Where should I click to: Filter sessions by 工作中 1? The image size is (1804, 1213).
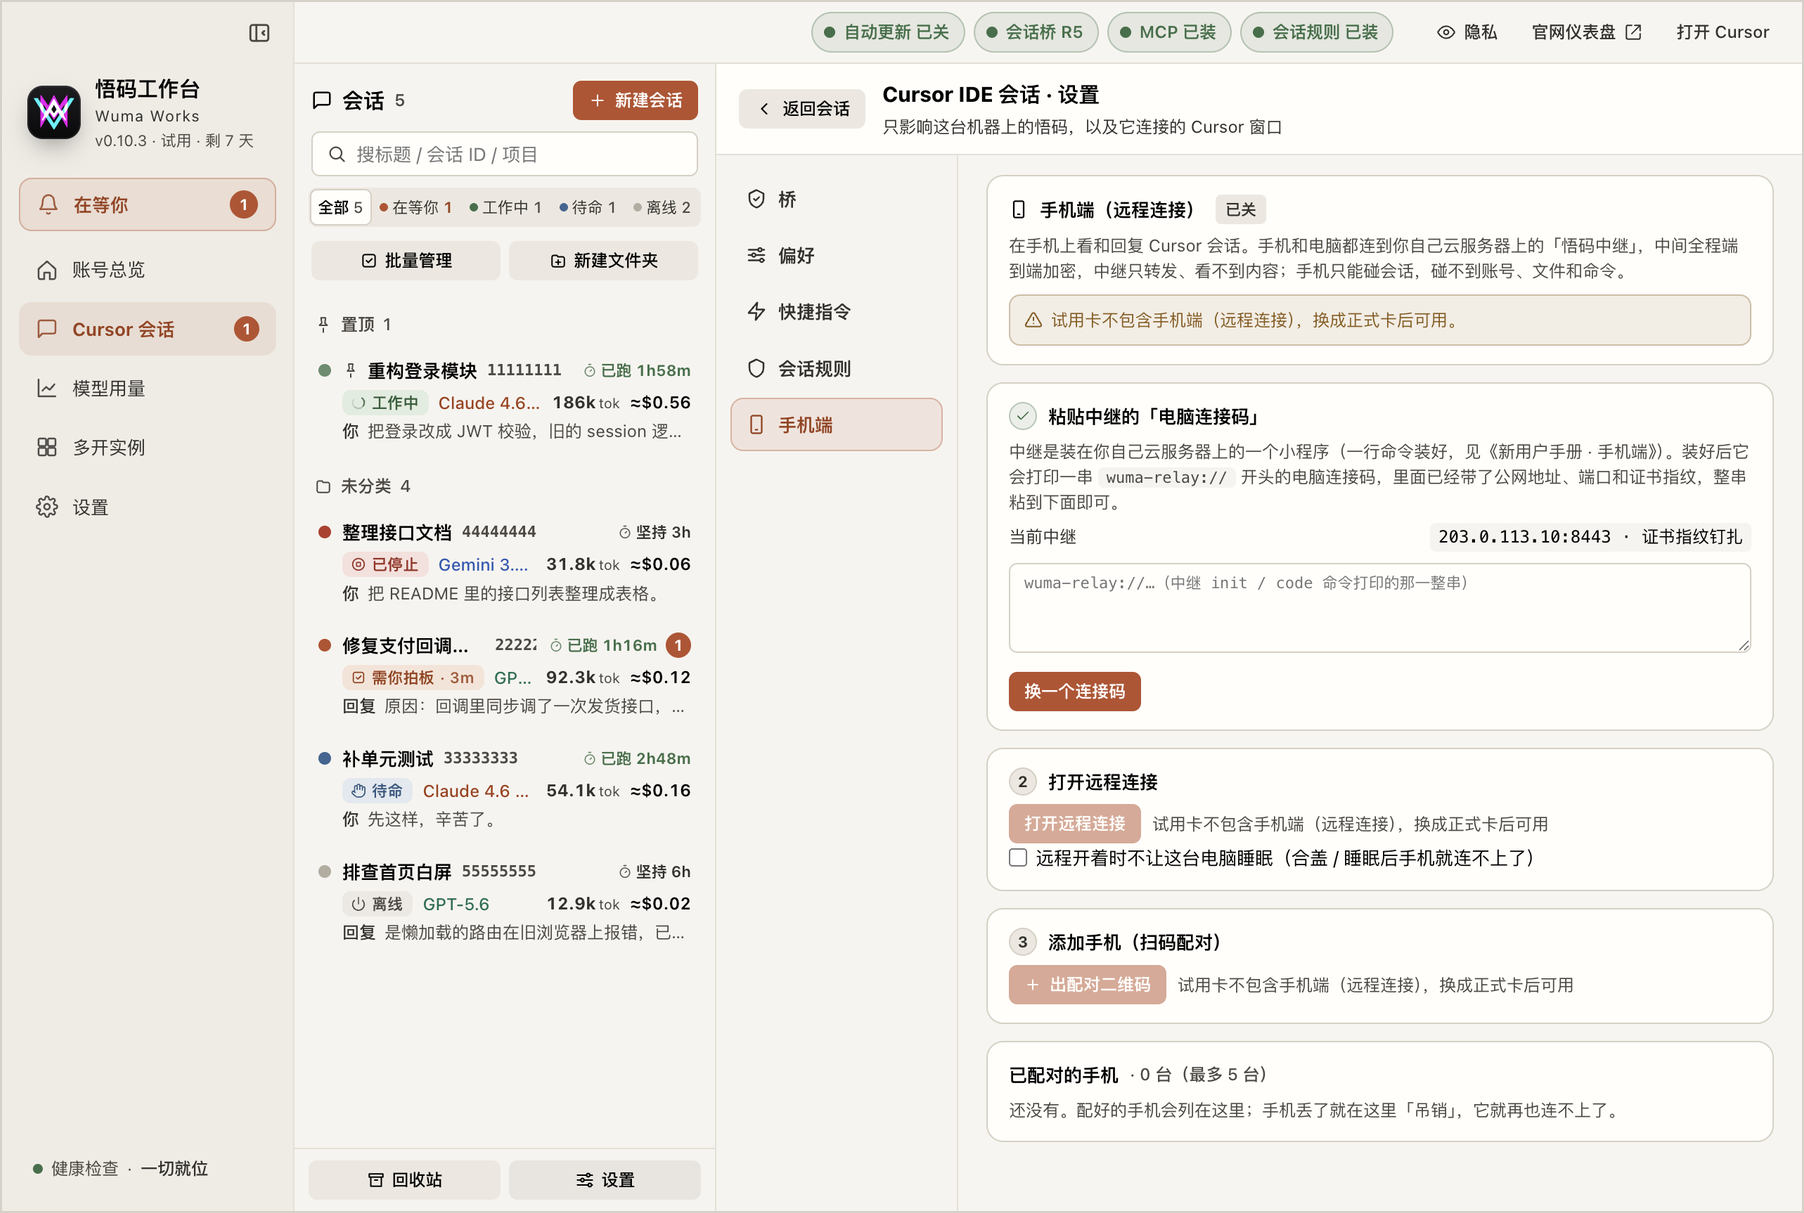coord(505,207)
